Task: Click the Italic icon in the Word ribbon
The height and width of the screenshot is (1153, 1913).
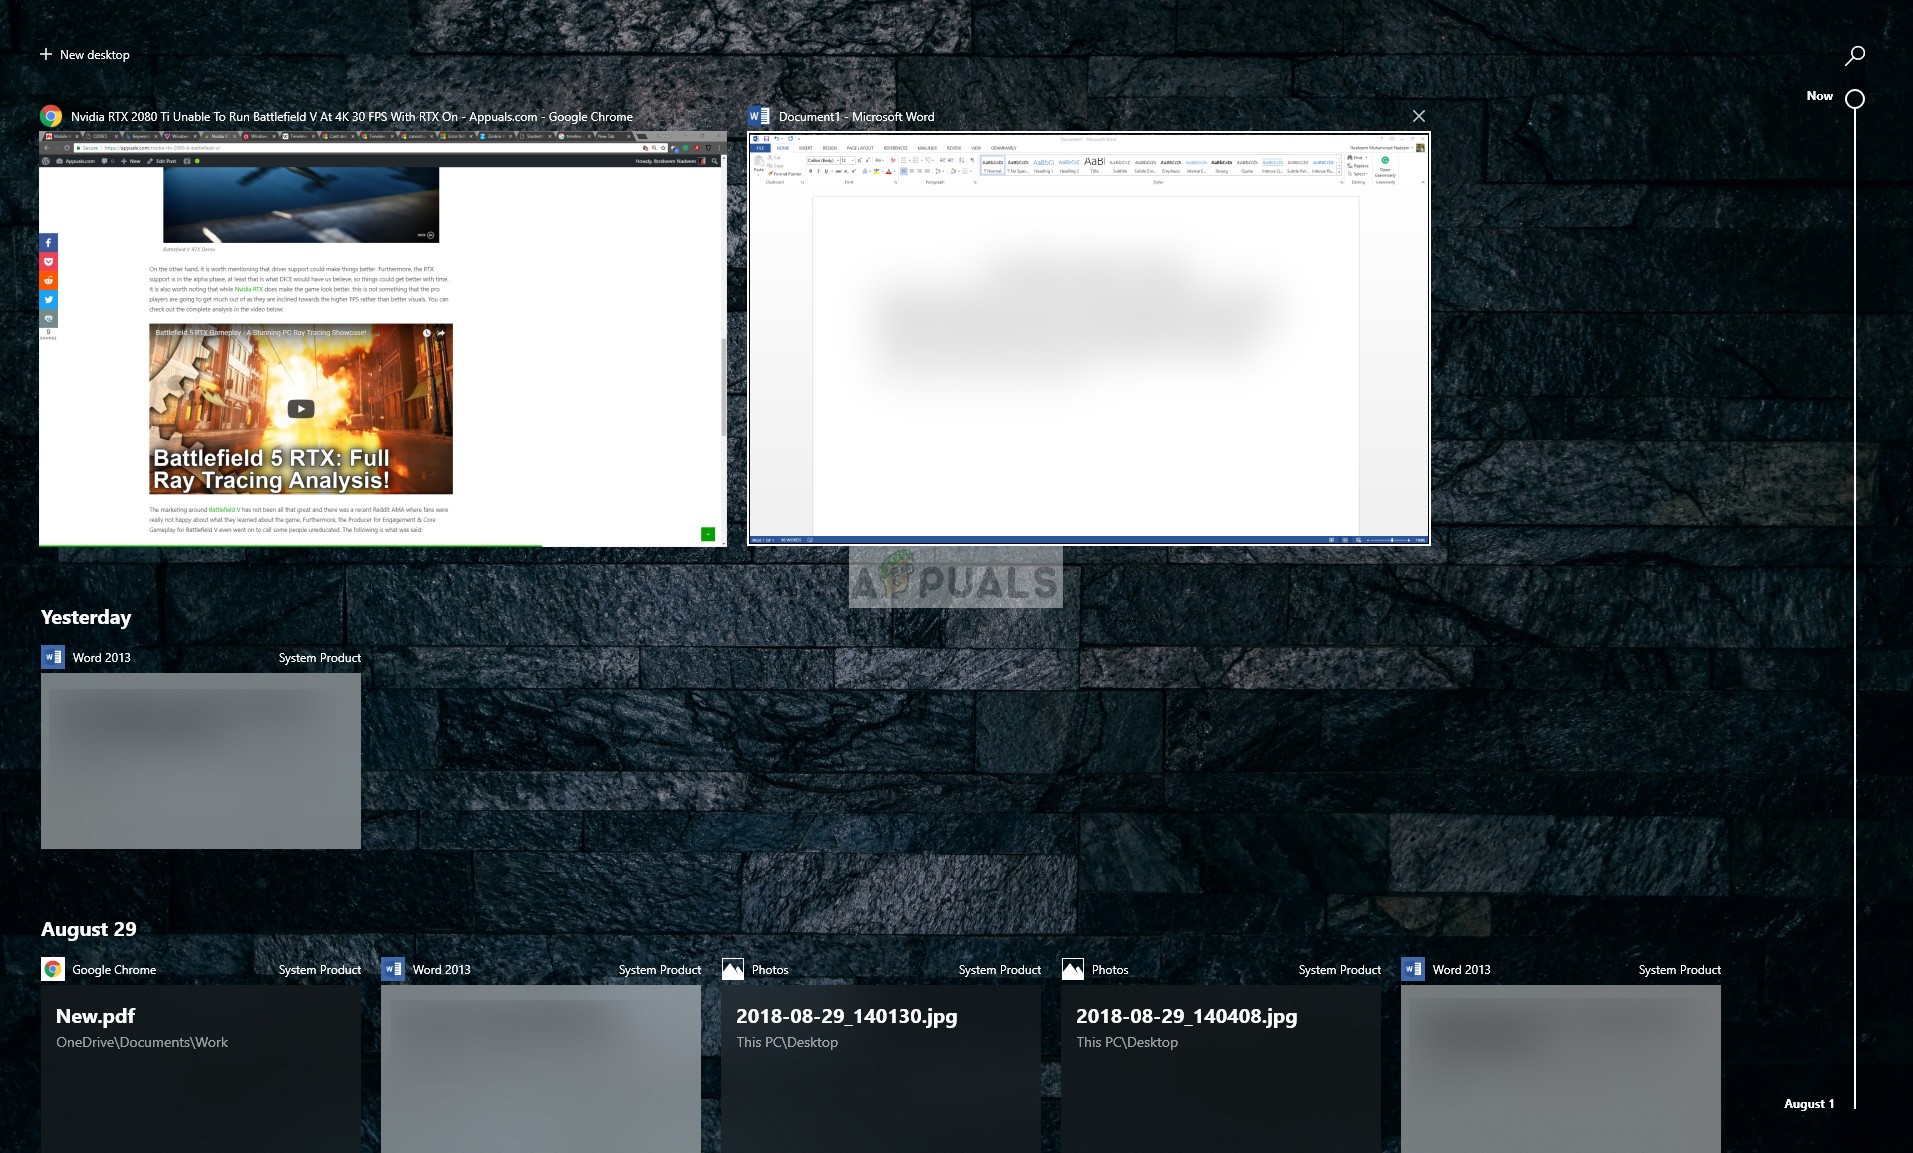Action: [818, 171]
